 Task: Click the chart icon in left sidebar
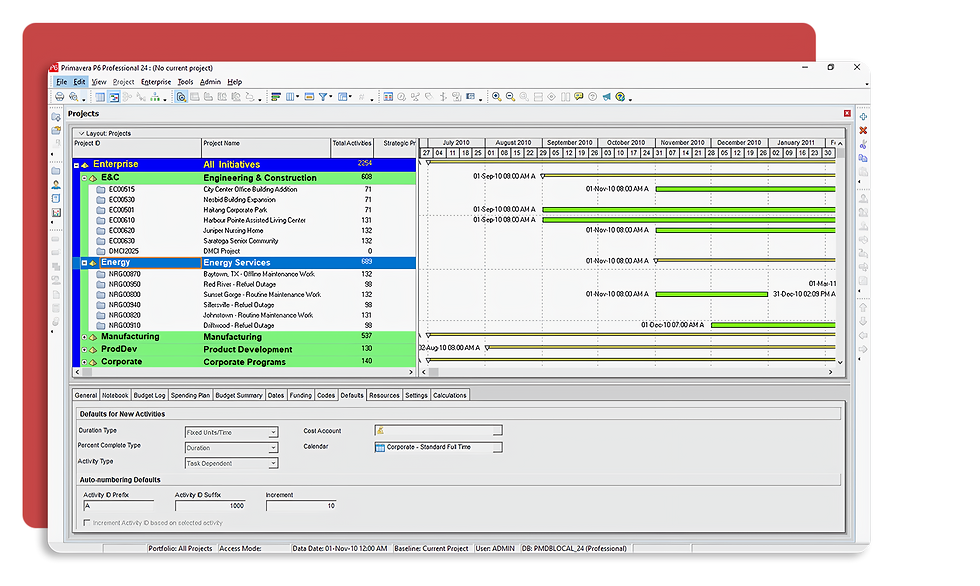[x=56, y=212]
